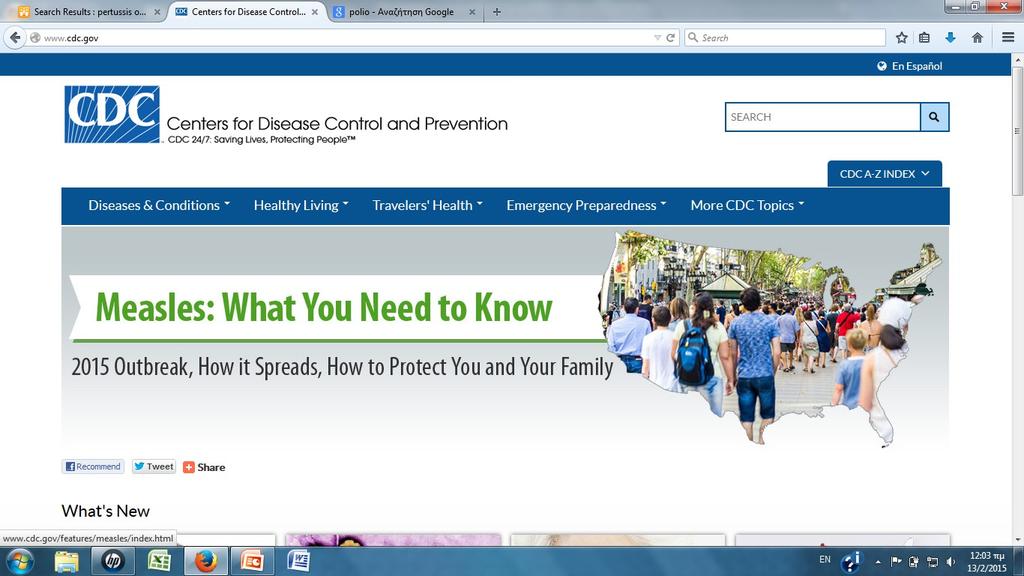Click the magnifier button beside the CDC search box
This screenshot has height=576, width=1024.
pos(934,117)
